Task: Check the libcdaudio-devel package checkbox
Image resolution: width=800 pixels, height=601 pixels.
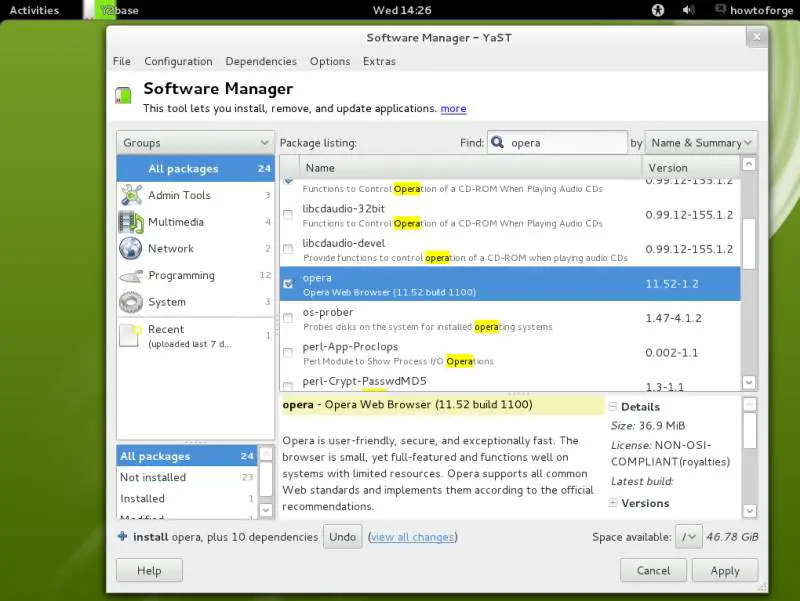Action: 288,249
